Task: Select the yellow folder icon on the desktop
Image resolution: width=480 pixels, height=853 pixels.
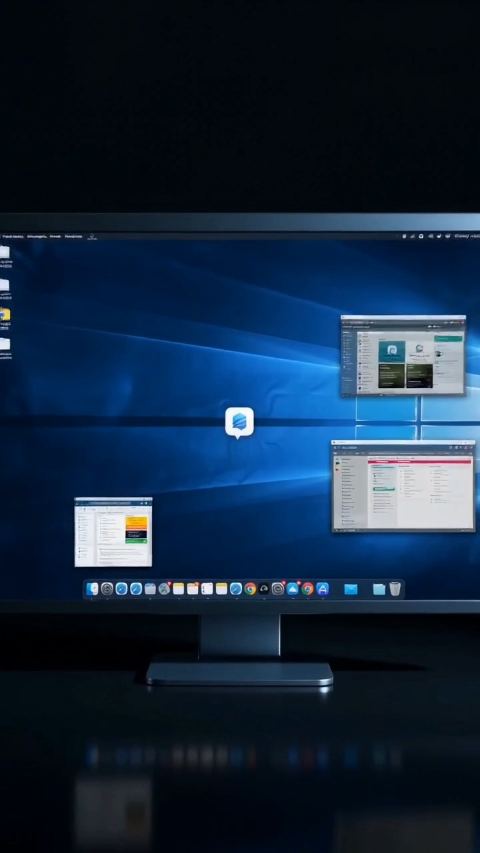Action: click(4, 314)
